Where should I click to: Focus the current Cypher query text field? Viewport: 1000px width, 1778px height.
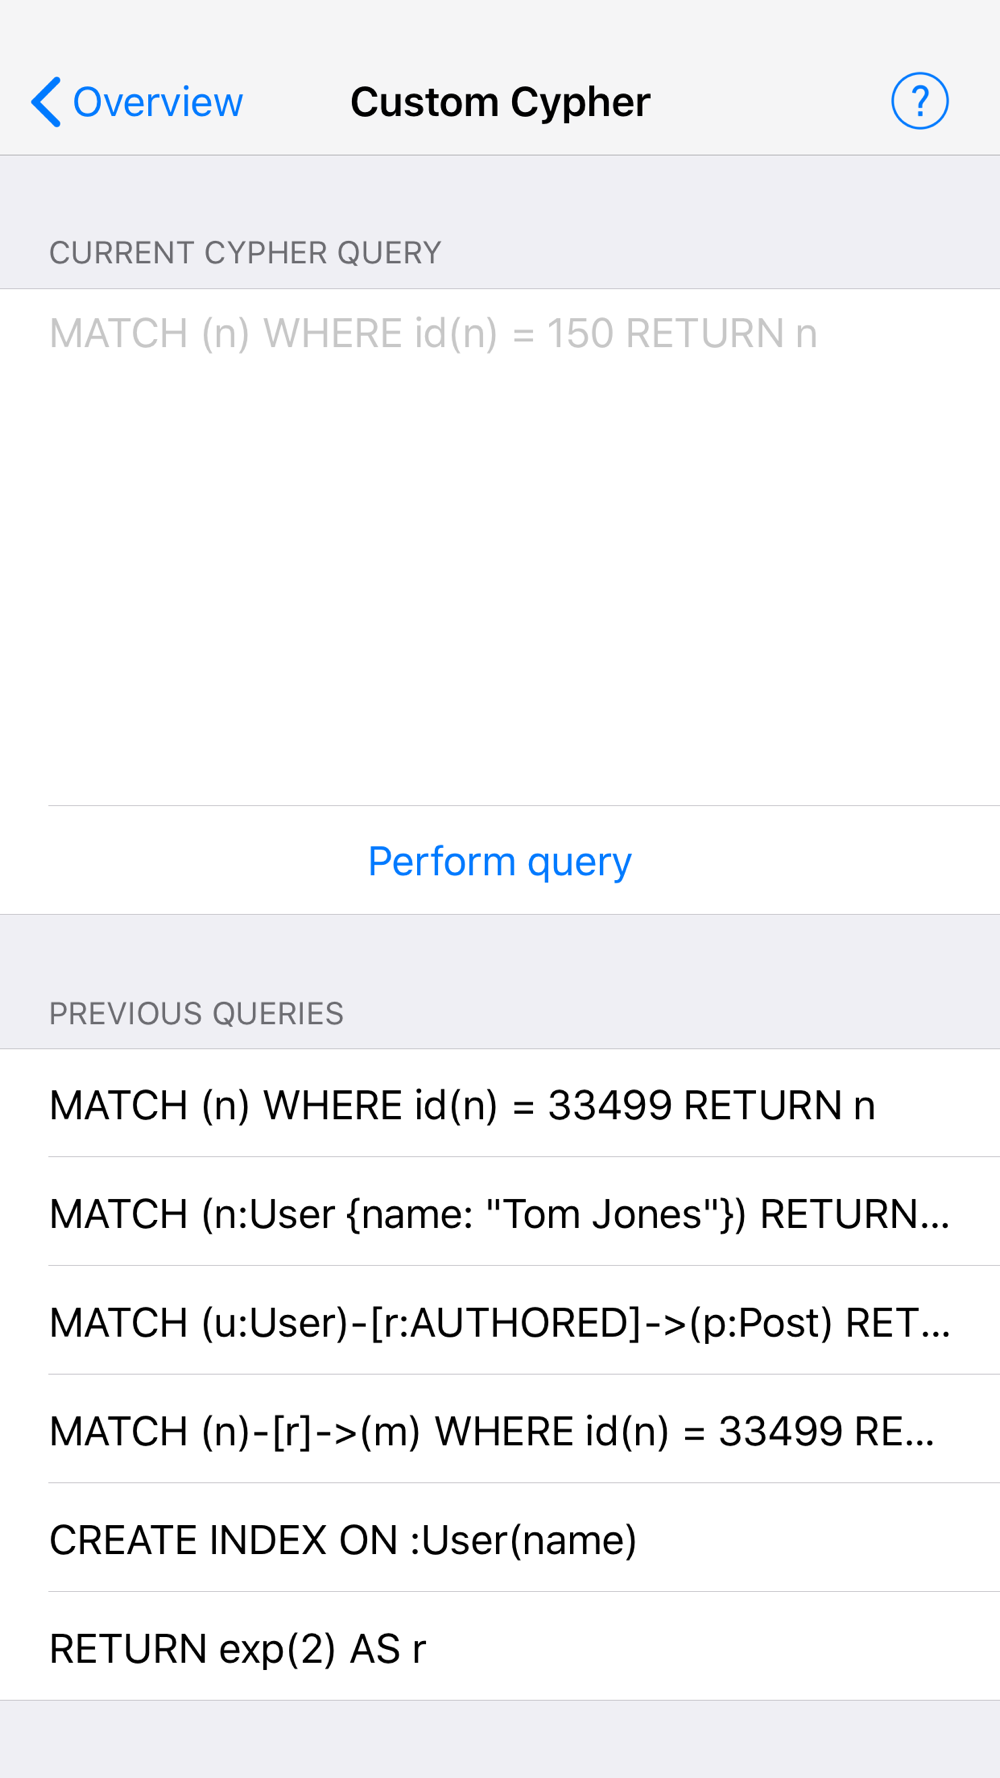click(500, 547)
